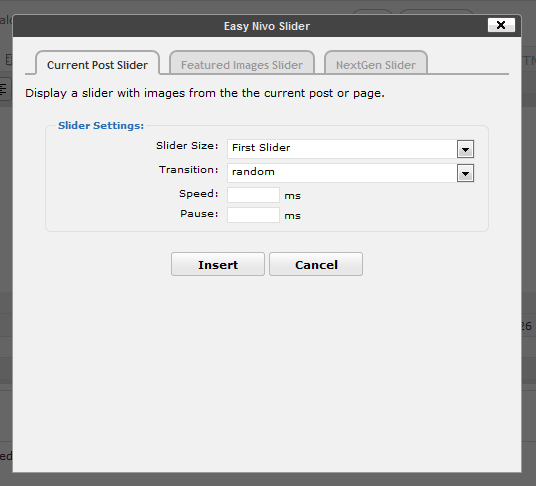Open the combo box showing First Slider
Screen dimensions: 536x486
[x=350, y=149]
